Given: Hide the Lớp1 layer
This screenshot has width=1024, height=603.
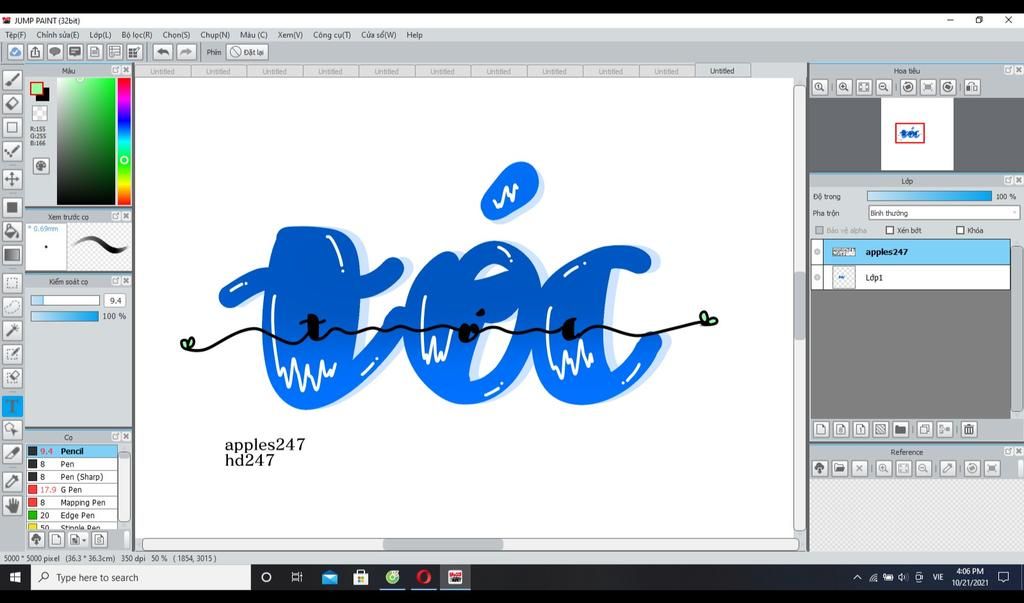Looking at the screenshot, I should (817, 277).
